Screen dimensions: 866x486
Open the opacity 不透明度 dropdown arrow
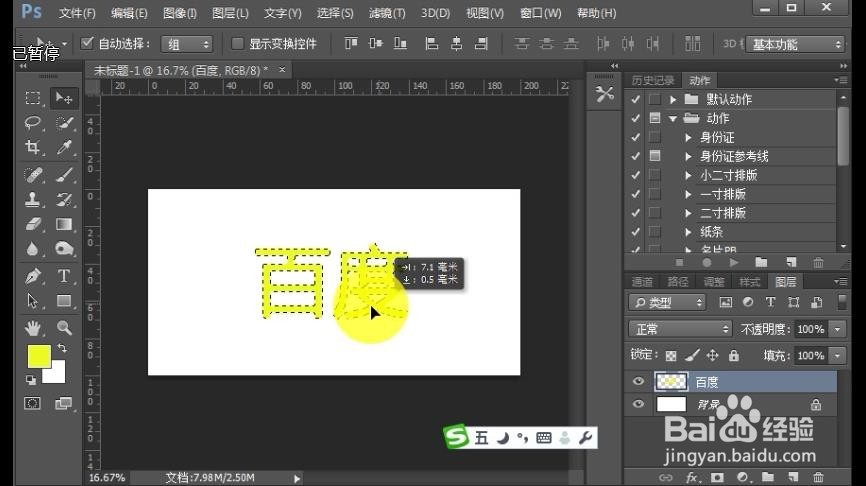838,329
